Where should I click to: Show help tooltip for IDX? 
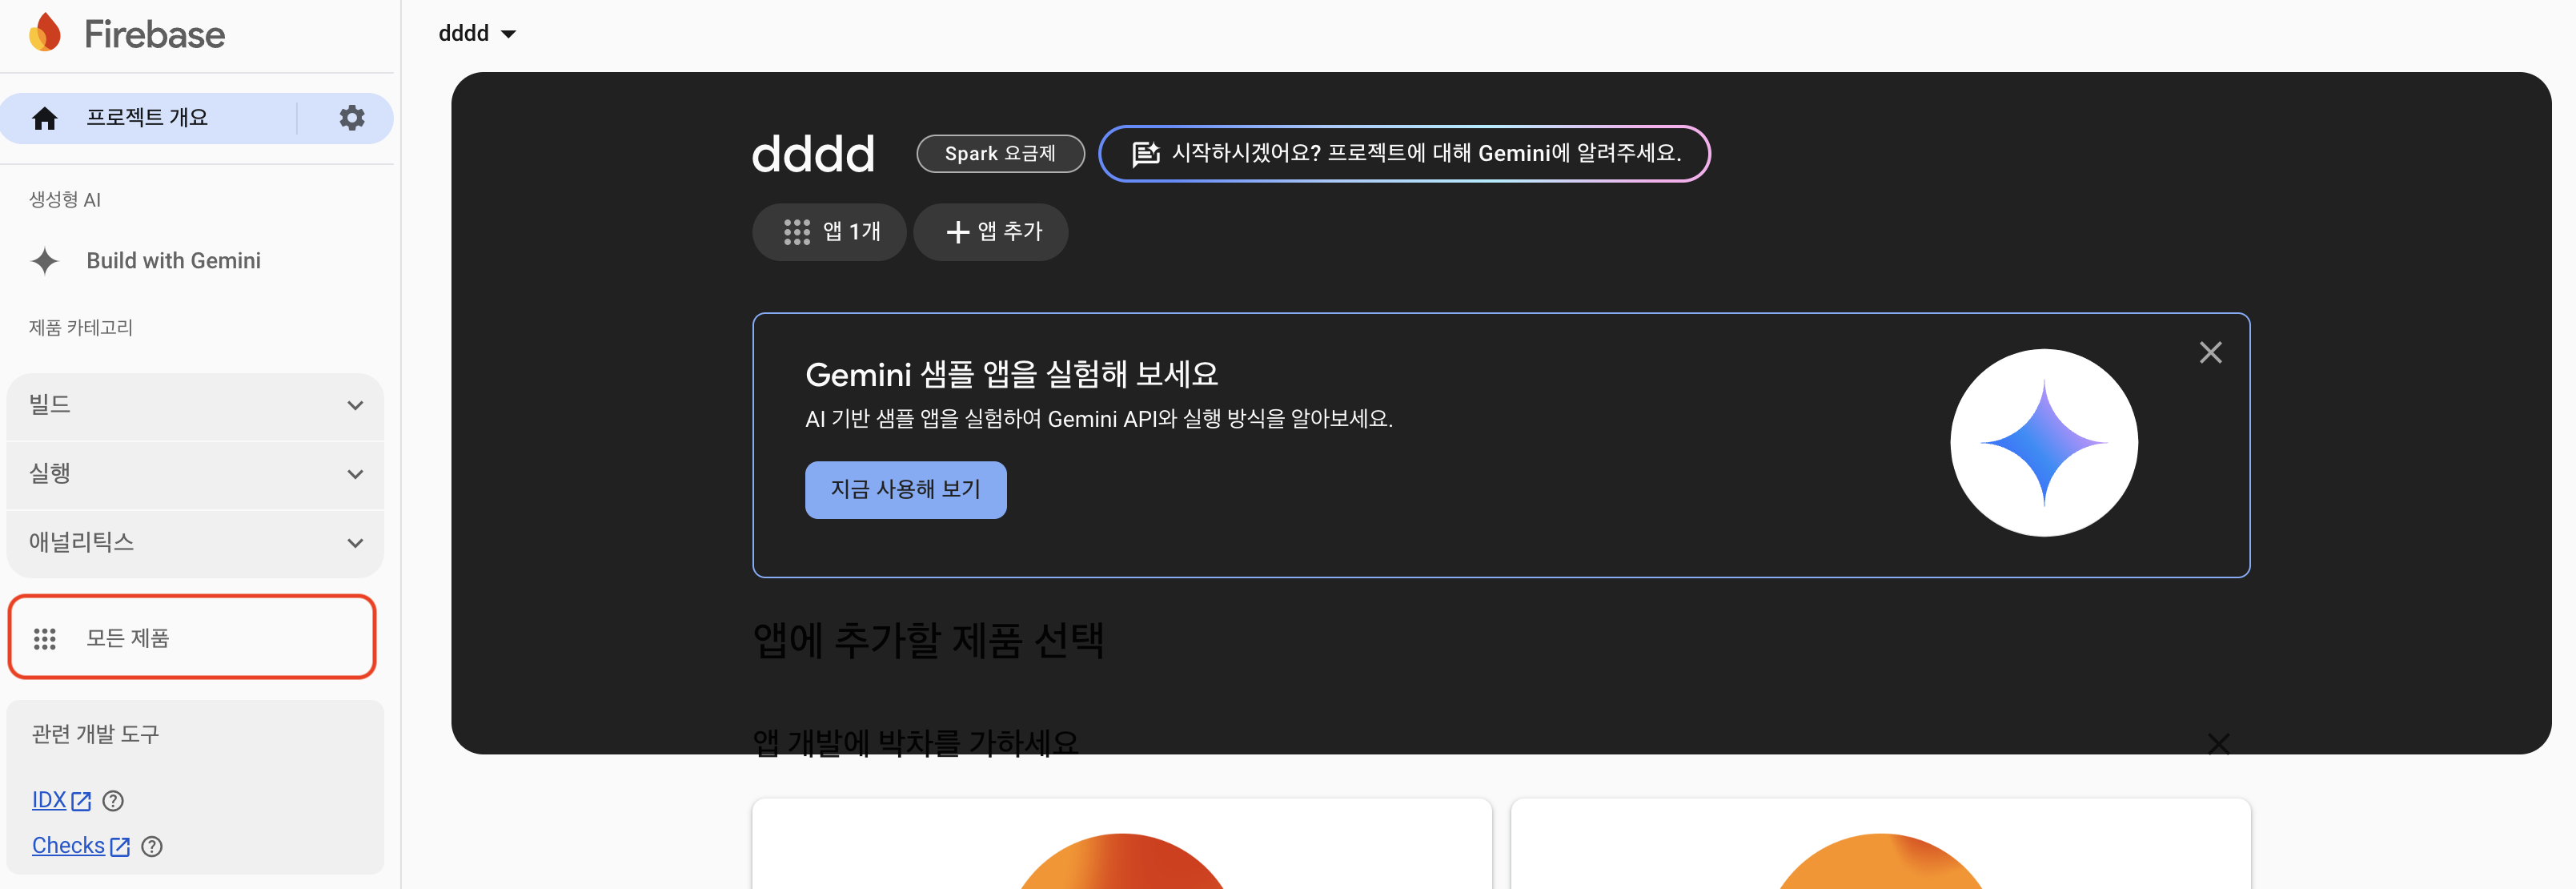pyautogui.click(x=114, y=801)
